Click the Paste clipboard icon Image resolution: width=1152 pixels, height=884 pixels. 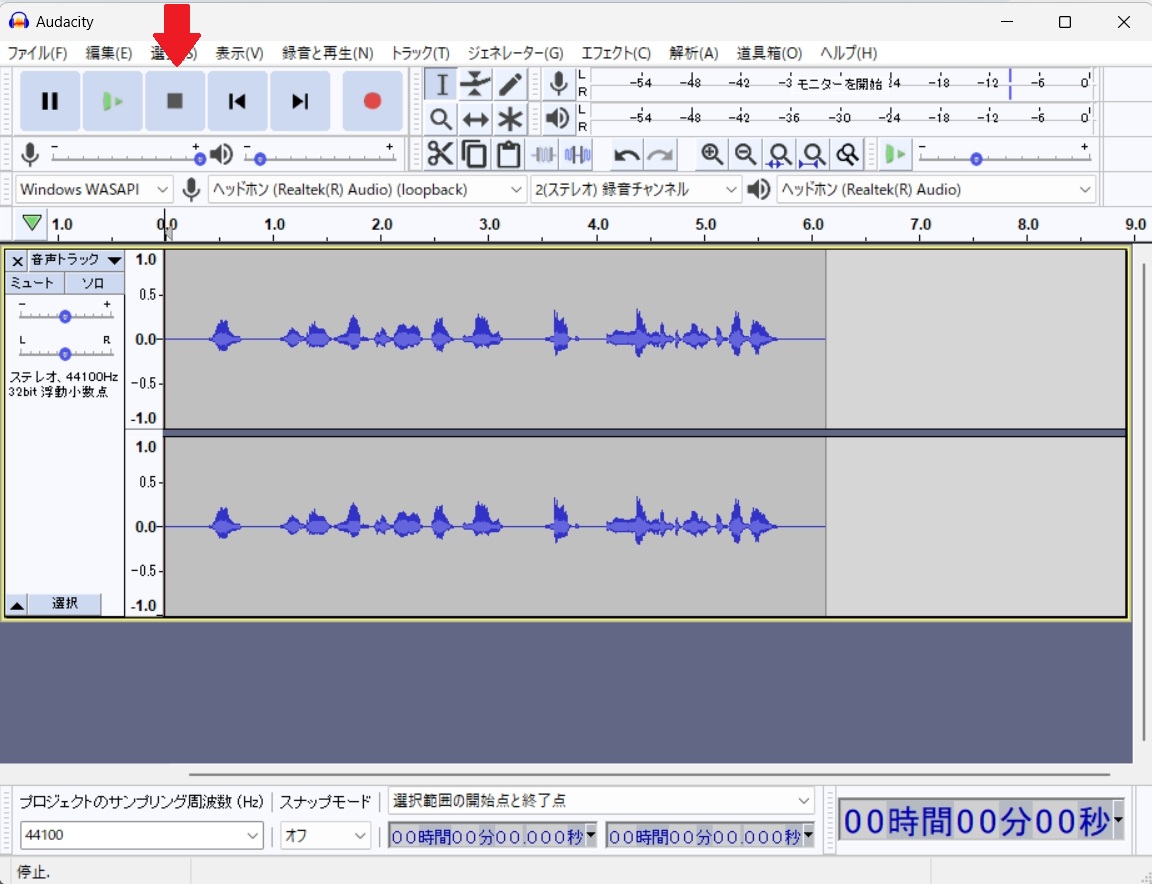click(508, 154)
